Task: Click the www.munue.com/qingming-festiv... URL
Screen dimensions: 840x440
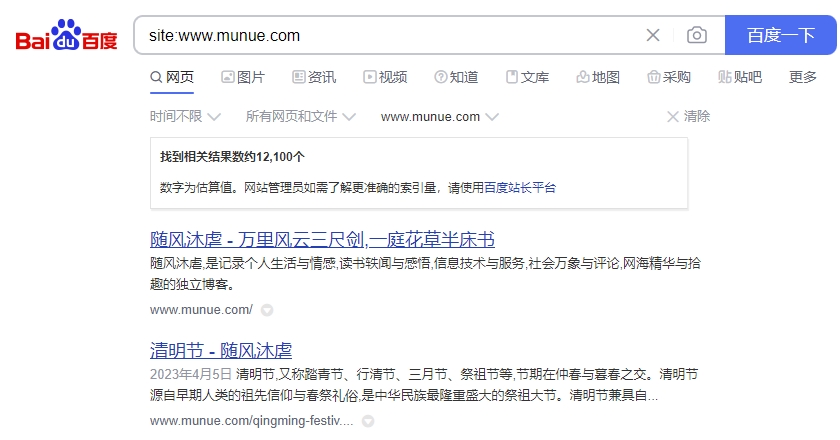Action: [x=252, y=421]
